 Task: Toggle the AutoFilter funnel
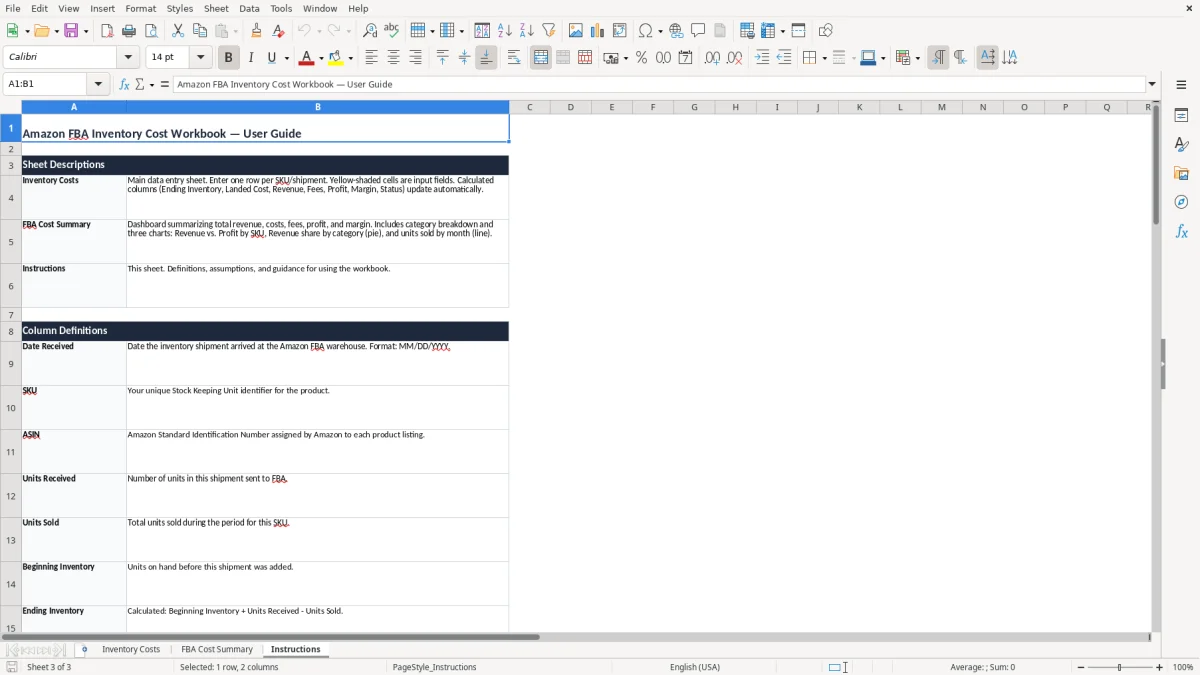point(548,31)
